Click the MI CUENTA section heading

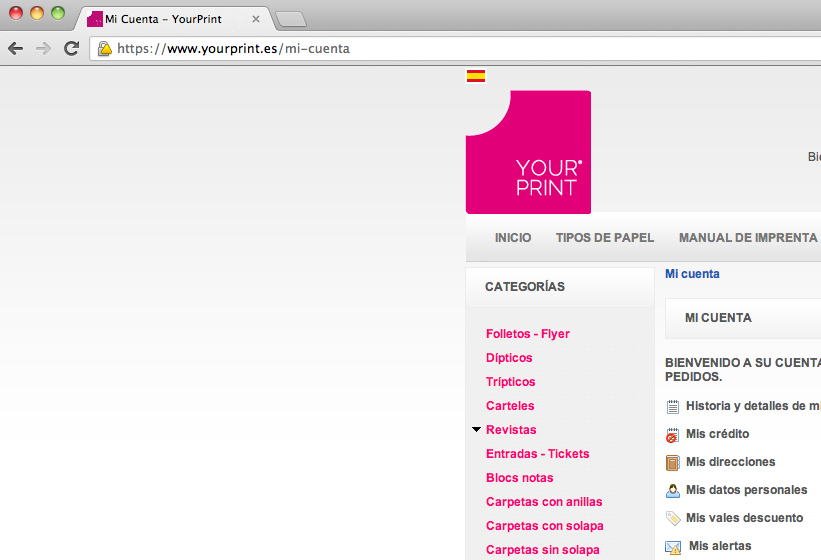coord(718,318)
